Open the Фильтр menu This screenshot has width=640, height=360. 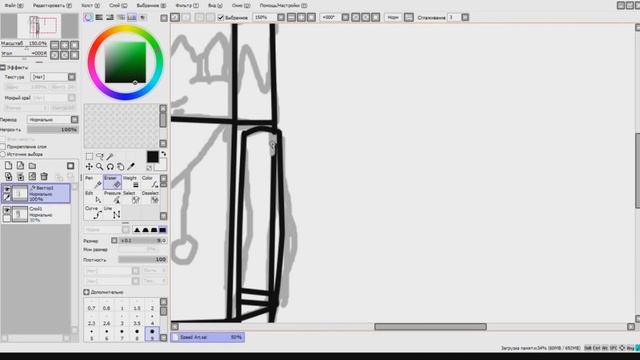[x=187, y=6]
